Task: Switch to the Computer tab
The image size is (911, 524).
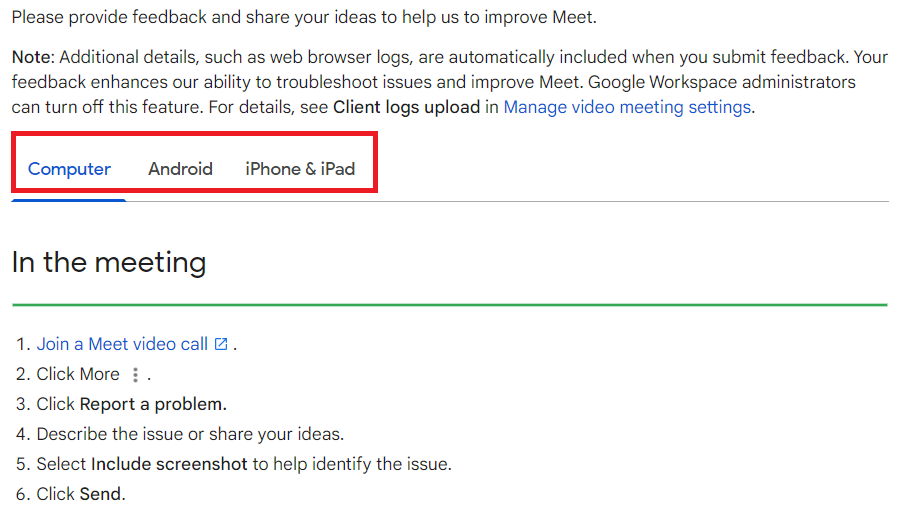Action: pos(69,169)
